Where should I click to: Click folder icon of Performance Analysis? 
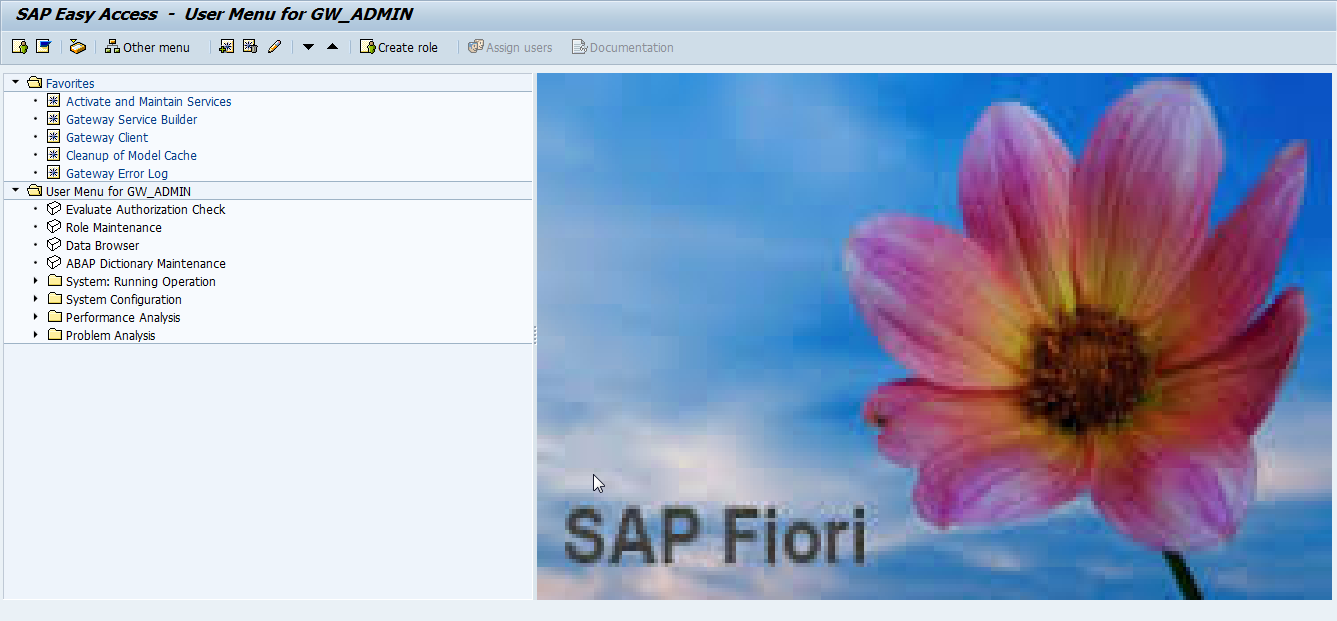54,317
